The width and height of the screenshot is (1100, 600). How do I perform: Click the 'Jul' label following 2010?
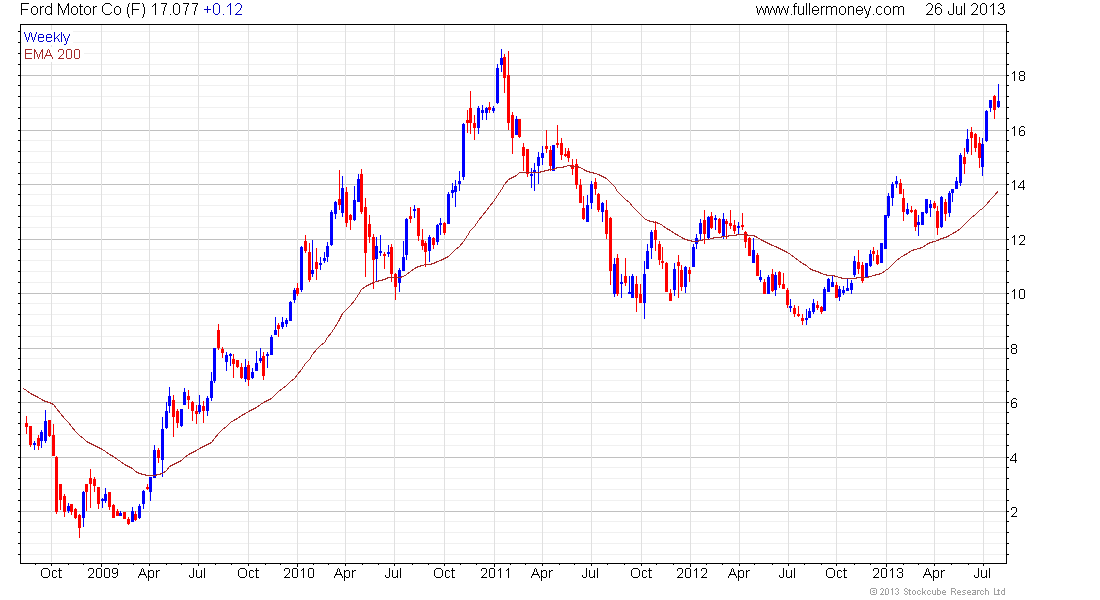click(393, 573)
